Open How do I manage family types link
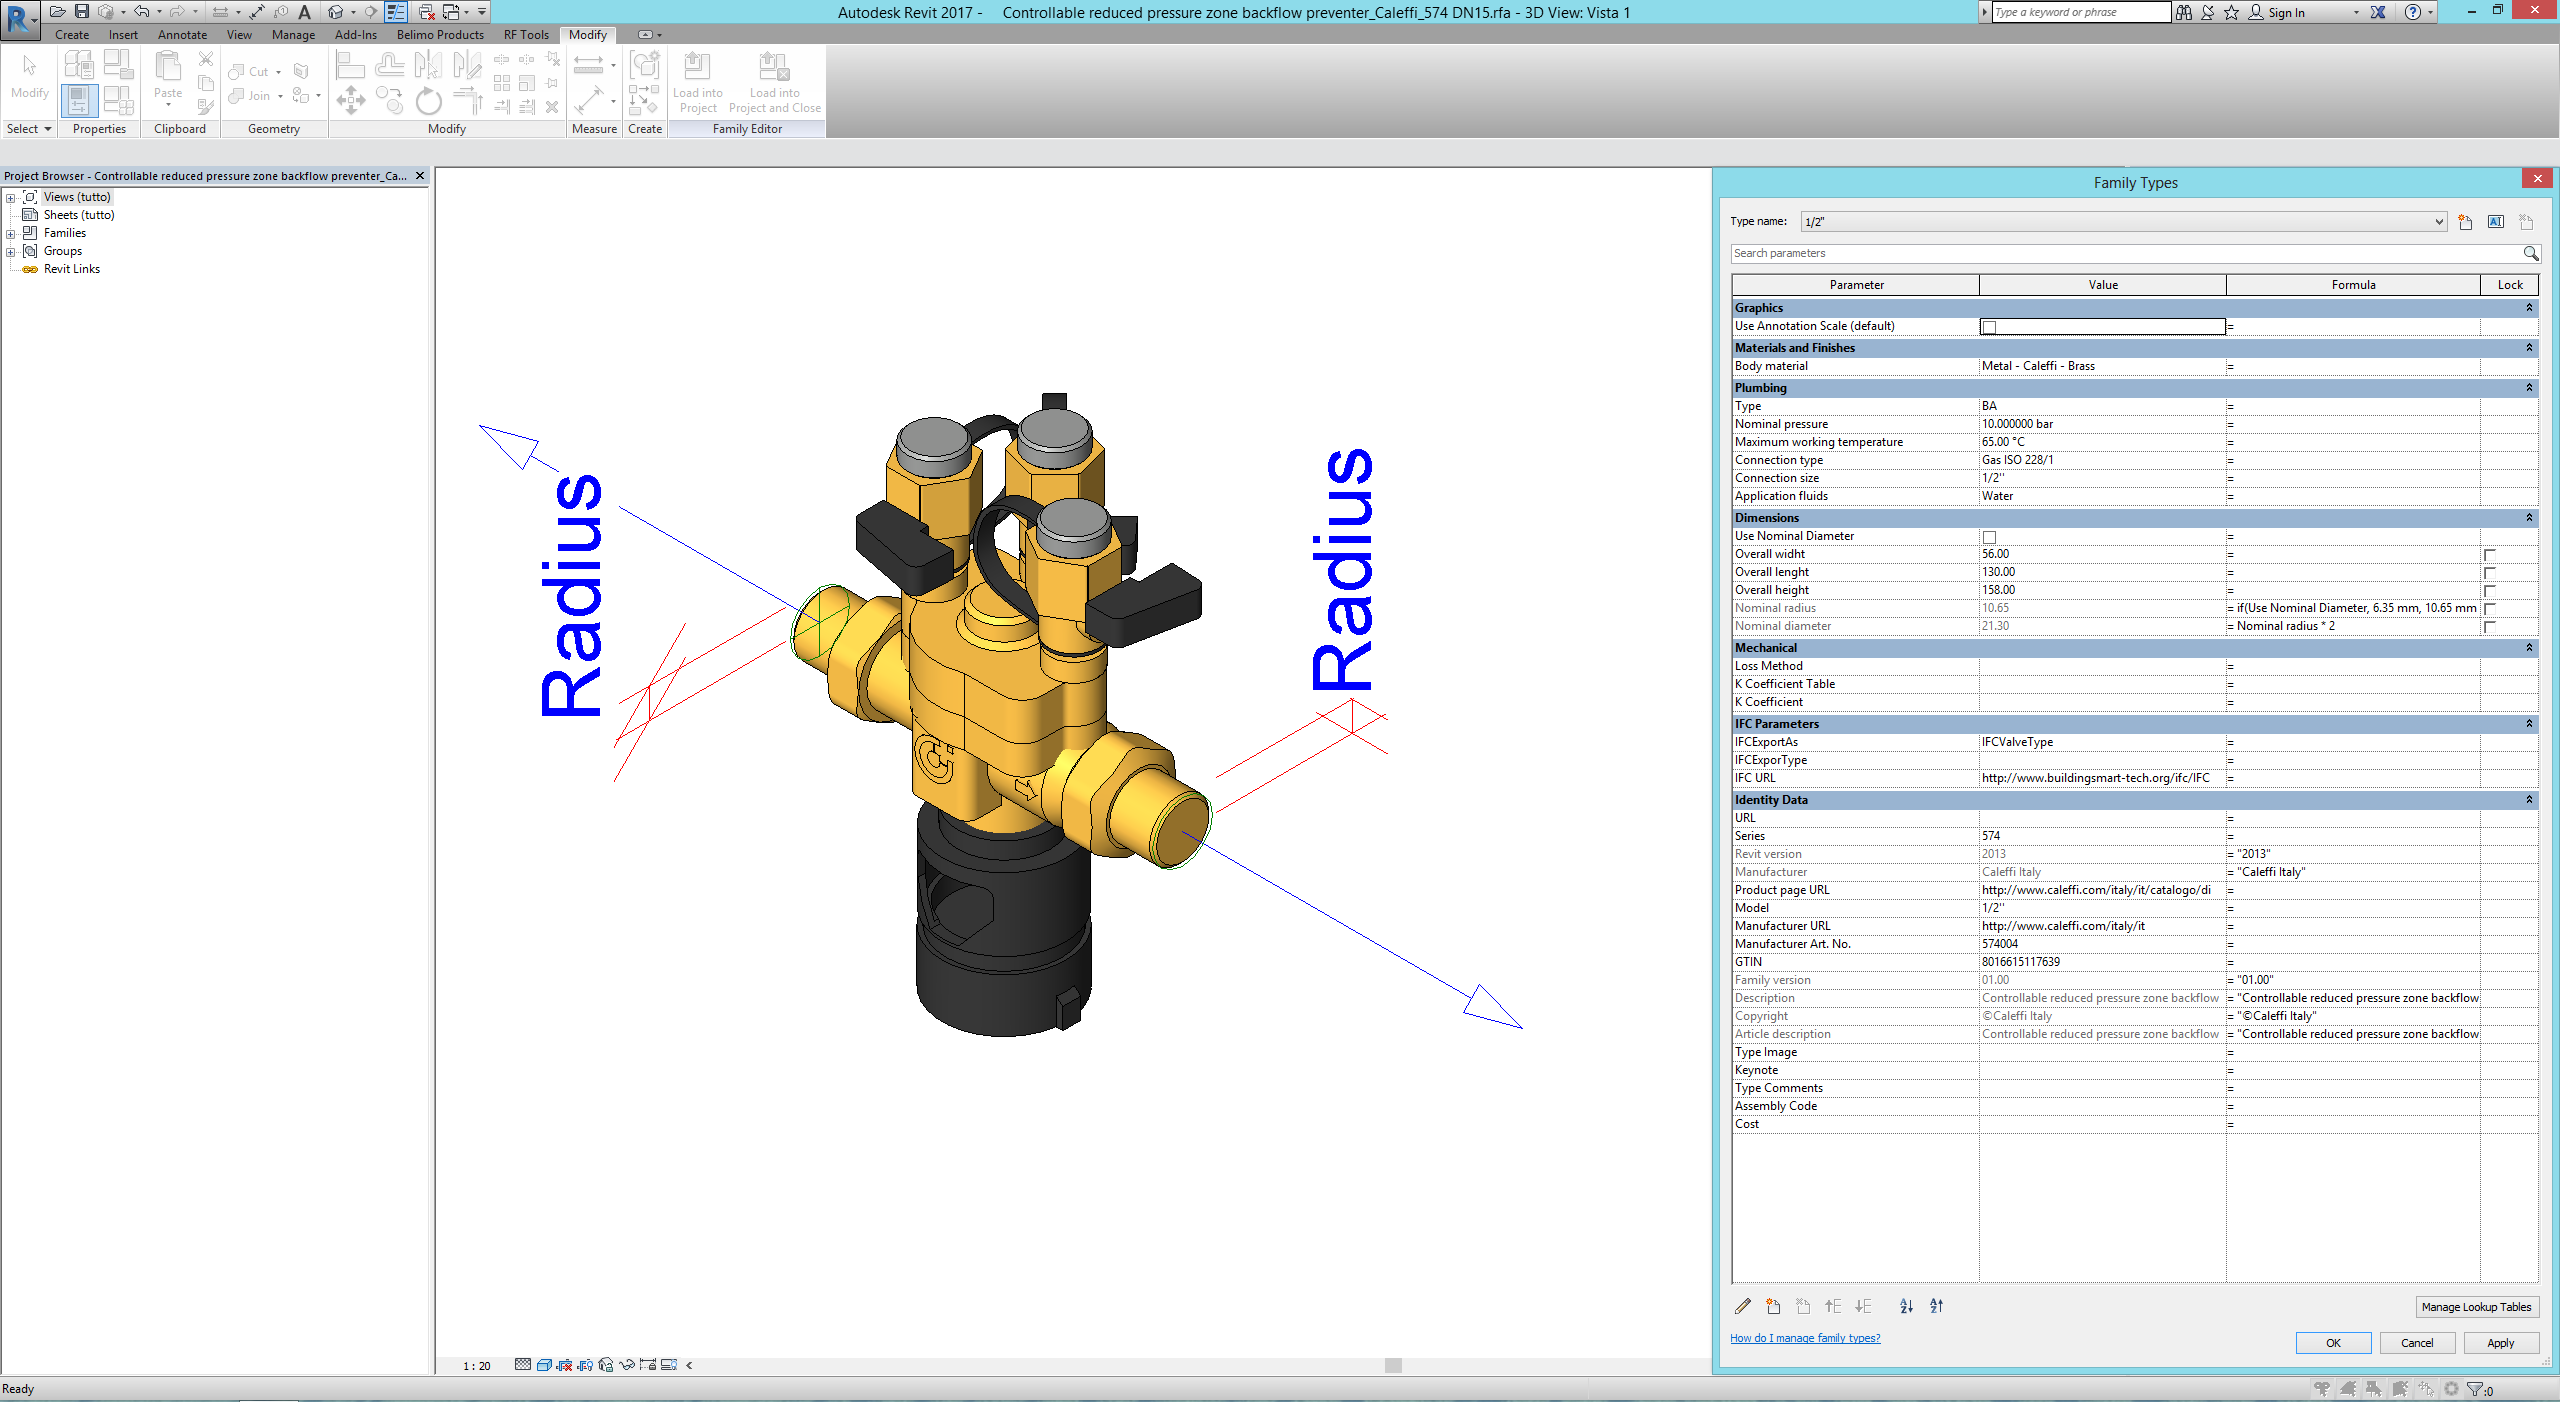Viewport: 2560px width, 1402px height. tap(1805, 1338)
